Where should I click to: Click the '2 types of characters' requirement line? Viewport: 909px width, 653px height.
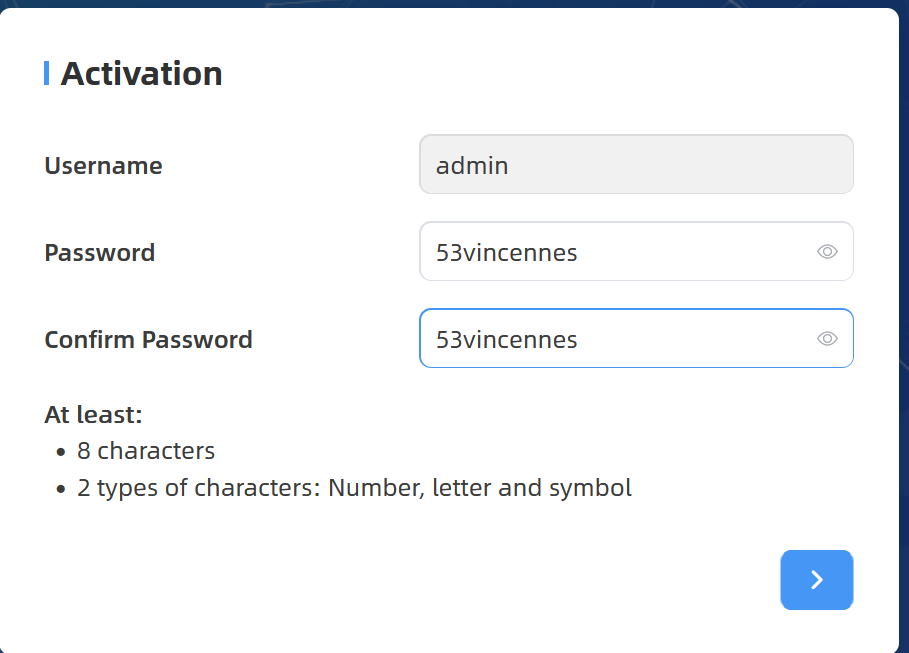354,488
